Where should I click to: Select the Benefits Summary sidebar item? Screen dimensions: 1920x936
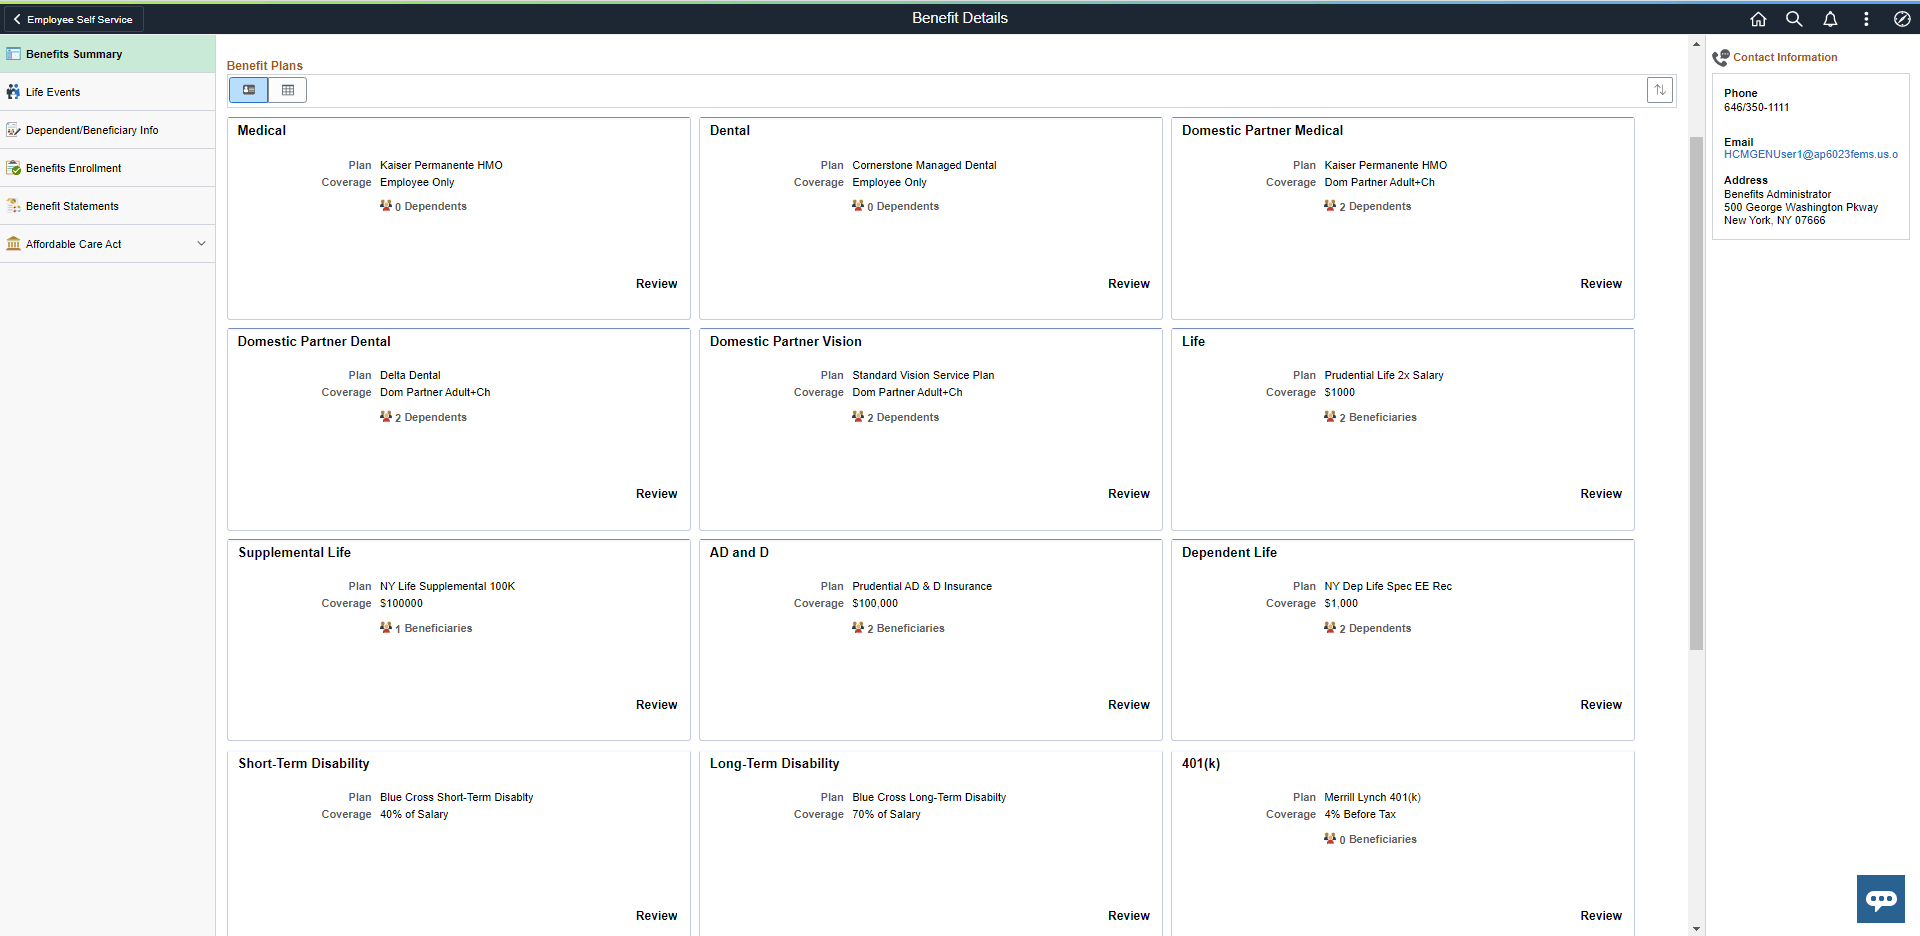(74, 53)
